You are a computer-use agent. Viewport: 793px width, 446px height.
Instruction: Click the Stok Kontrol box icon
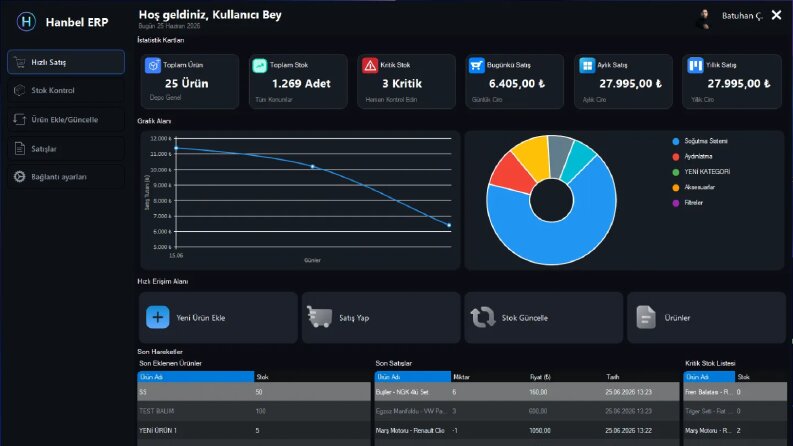[x=20, y=91]
